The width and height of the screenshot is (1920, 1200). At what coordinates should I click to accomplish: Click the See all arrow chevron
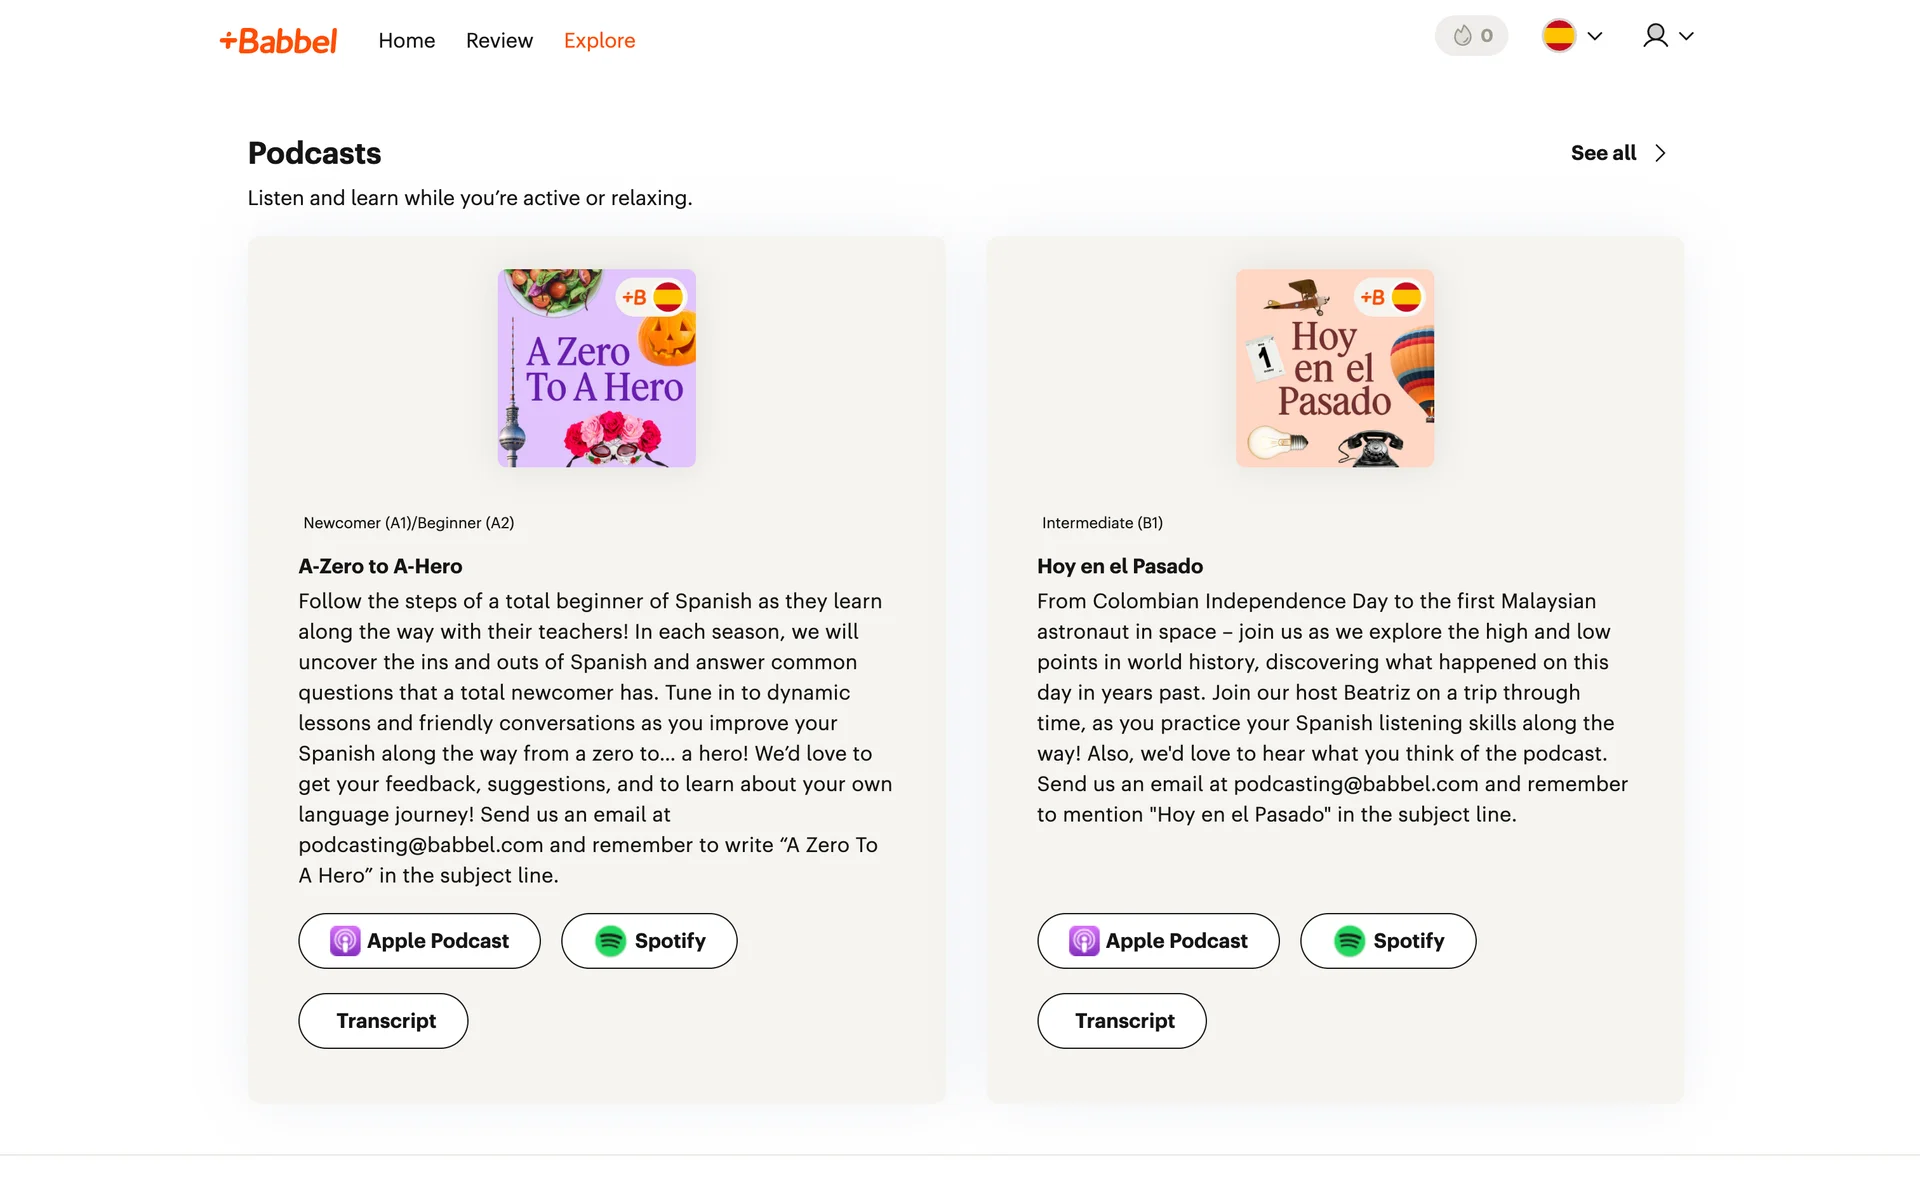tap(1660, 153)
